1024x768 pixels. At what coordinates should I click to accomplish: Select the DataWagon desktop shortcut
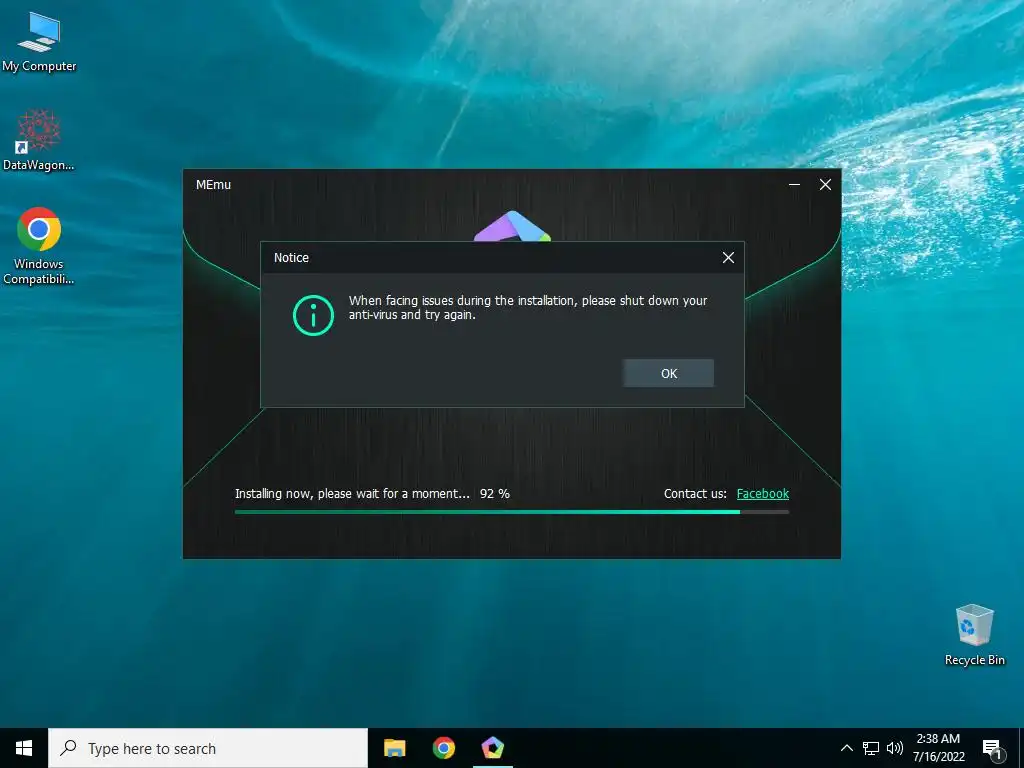click(39, 140)
